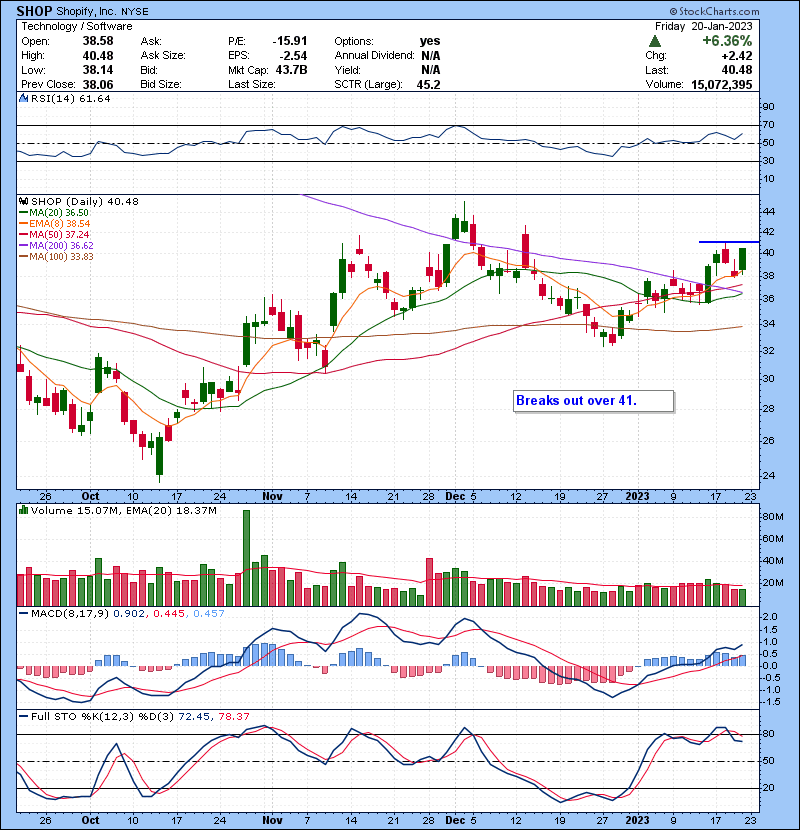This screenshot has height=830, width=800.
Task: Select the MA(200) 36.62 legend entry
Action: pos(56,246)
